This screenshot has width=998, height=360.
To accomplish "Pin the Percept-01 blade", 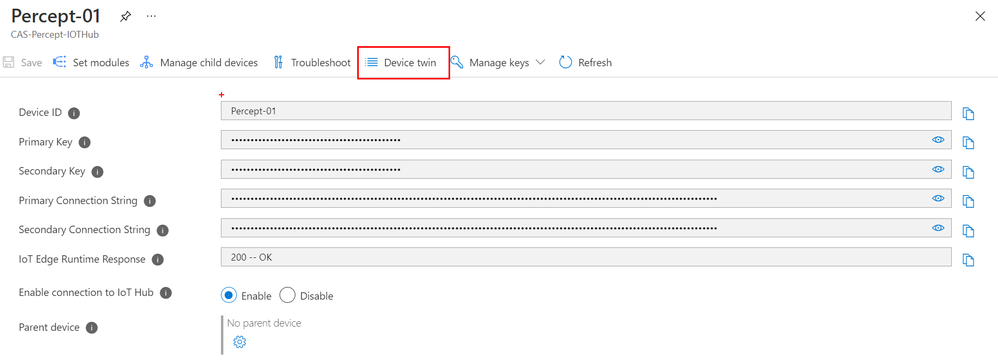I will [x=126, y=17].
